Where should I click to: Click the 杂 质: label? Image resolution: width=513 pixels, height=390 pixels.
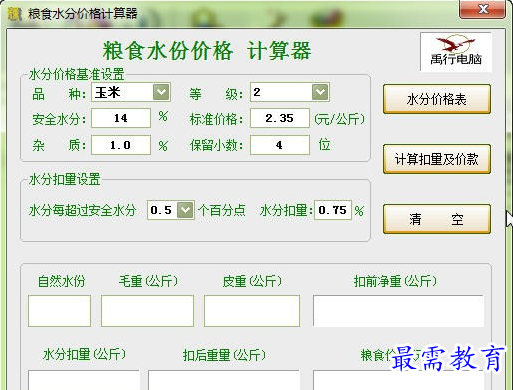click(x=59, y=146)
